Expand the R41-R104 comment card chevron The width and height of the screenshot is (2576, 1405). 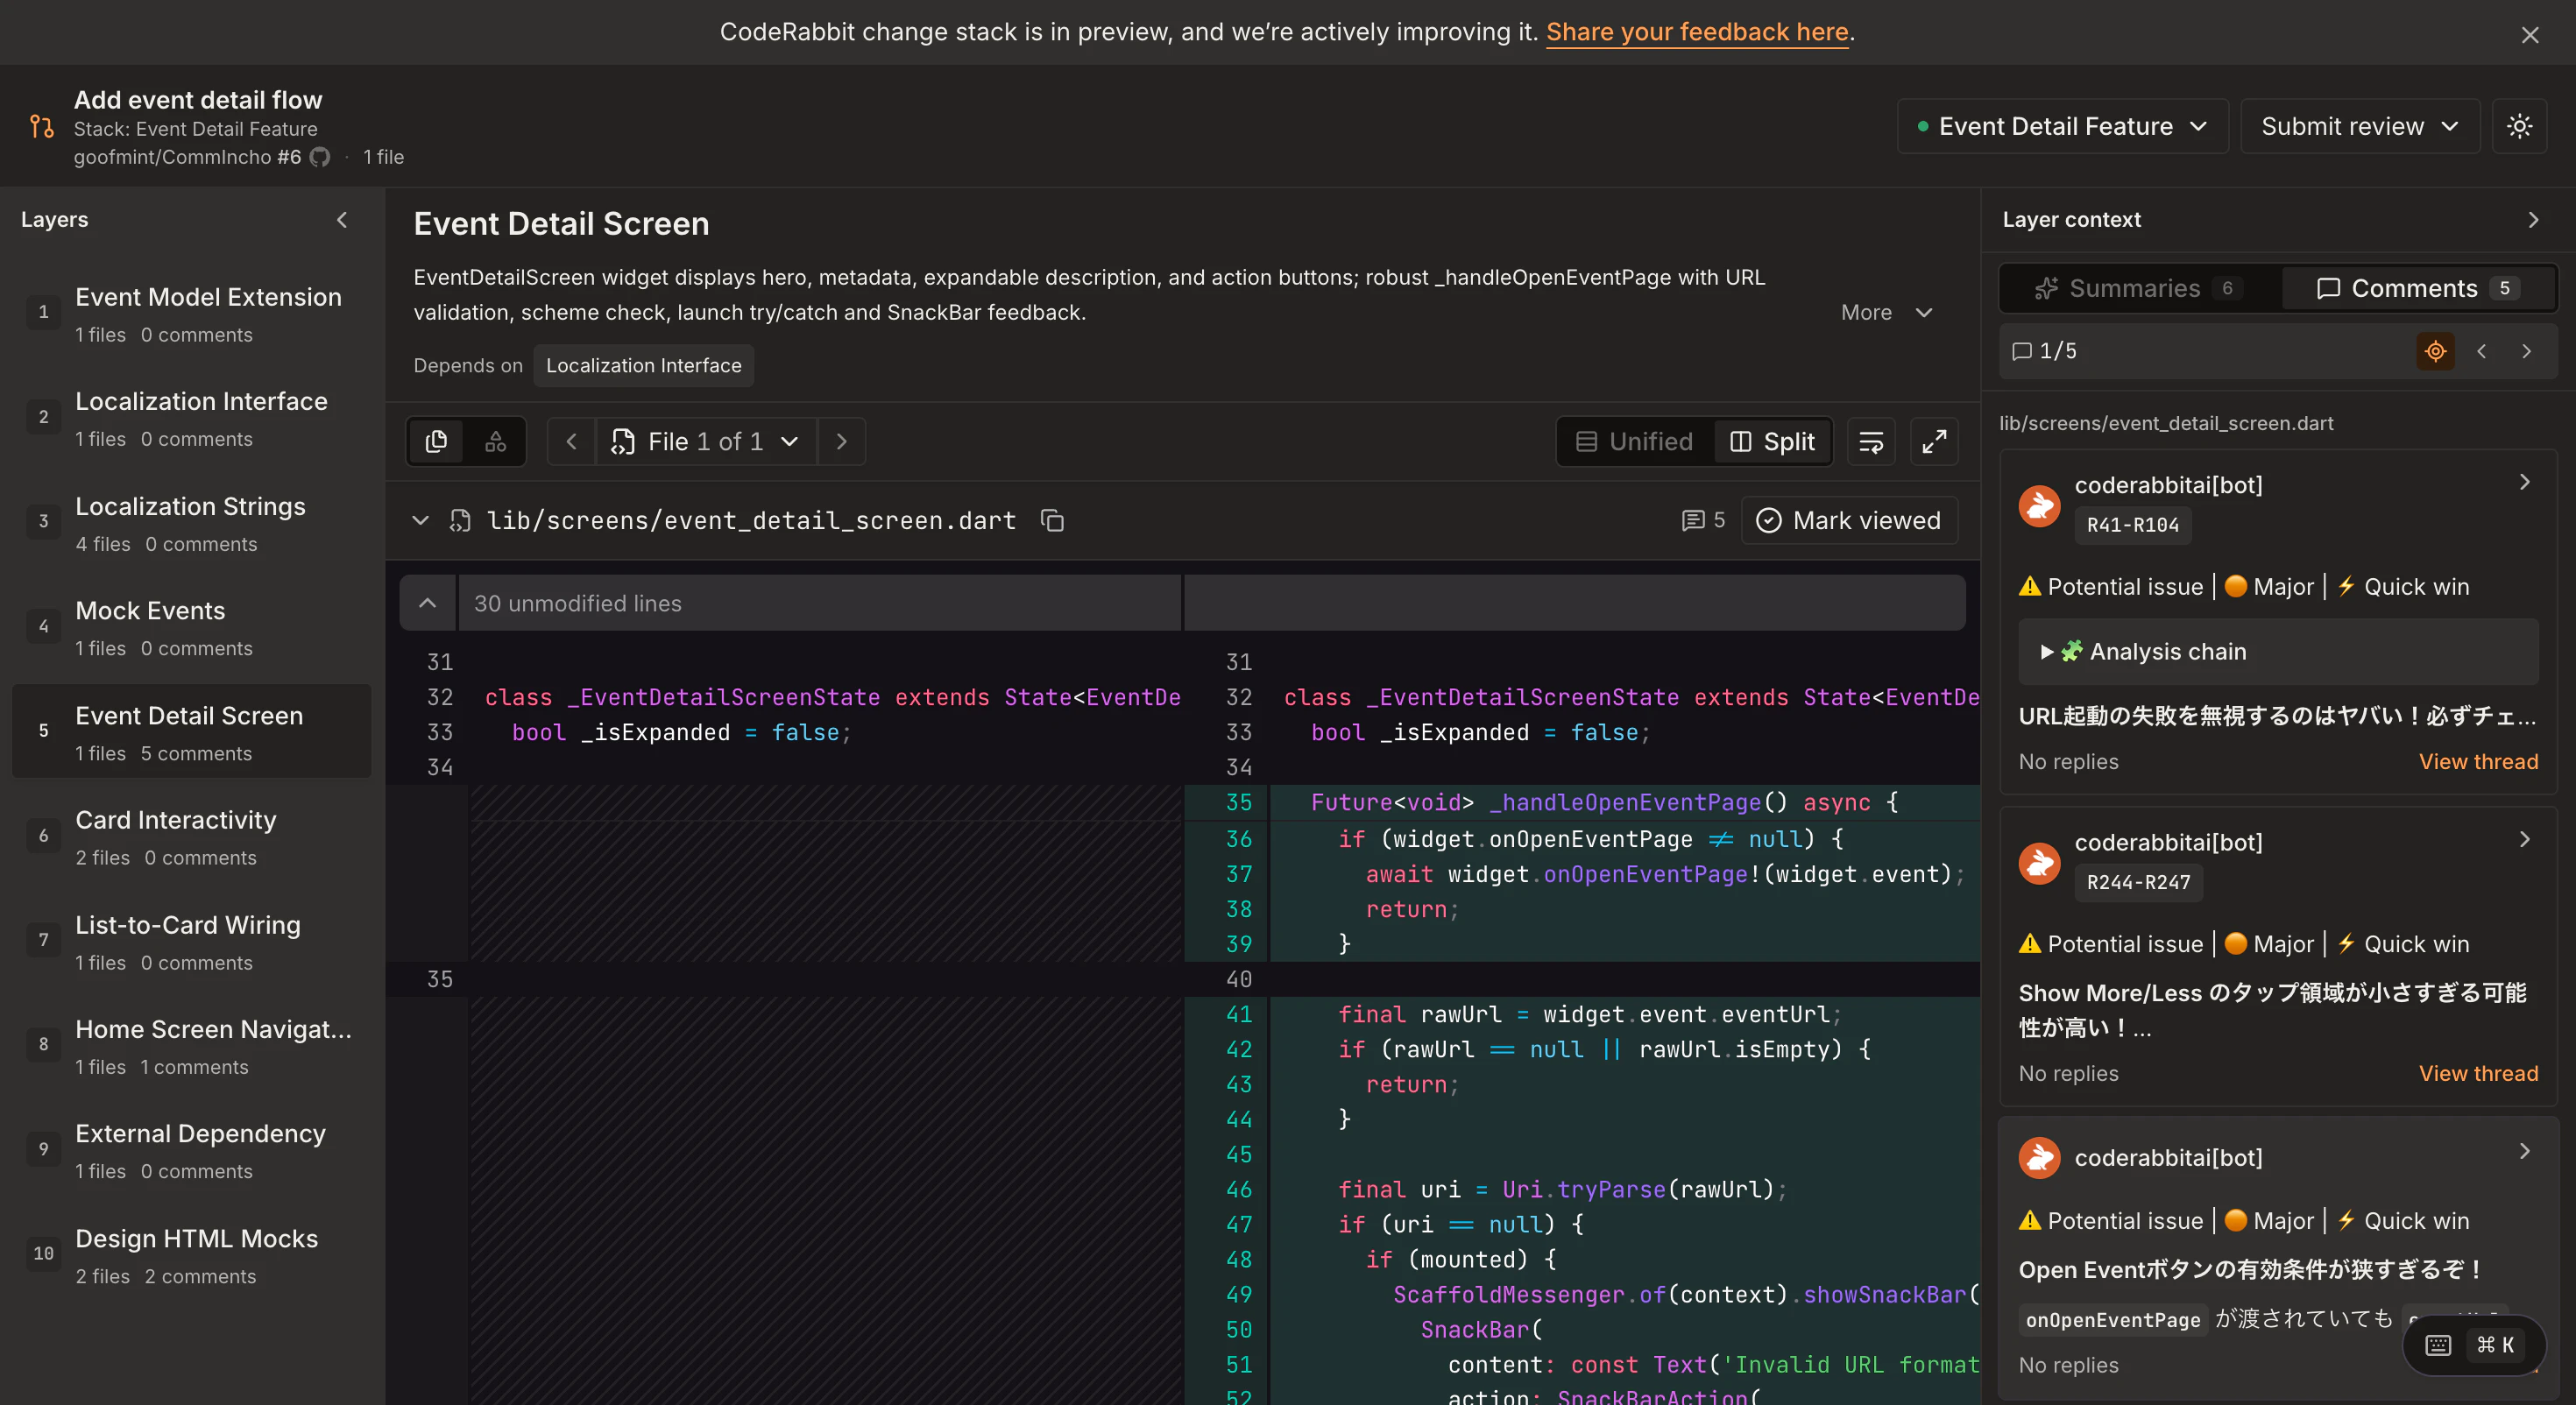(x=2525, y=482)
